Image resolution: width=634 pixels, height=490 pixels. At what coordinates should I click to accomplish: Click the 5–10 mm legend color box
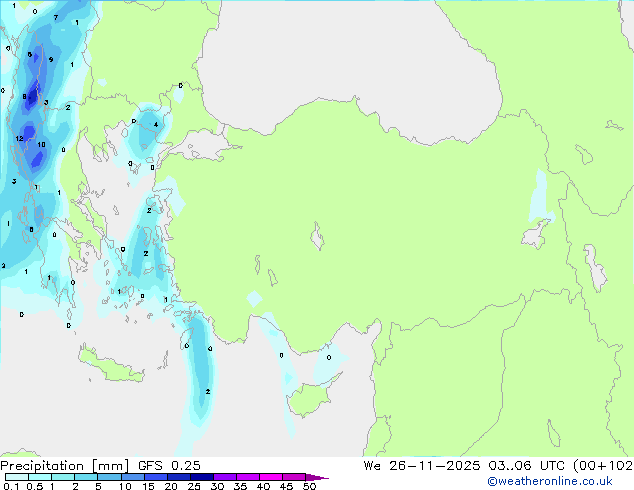pos(109,477)
